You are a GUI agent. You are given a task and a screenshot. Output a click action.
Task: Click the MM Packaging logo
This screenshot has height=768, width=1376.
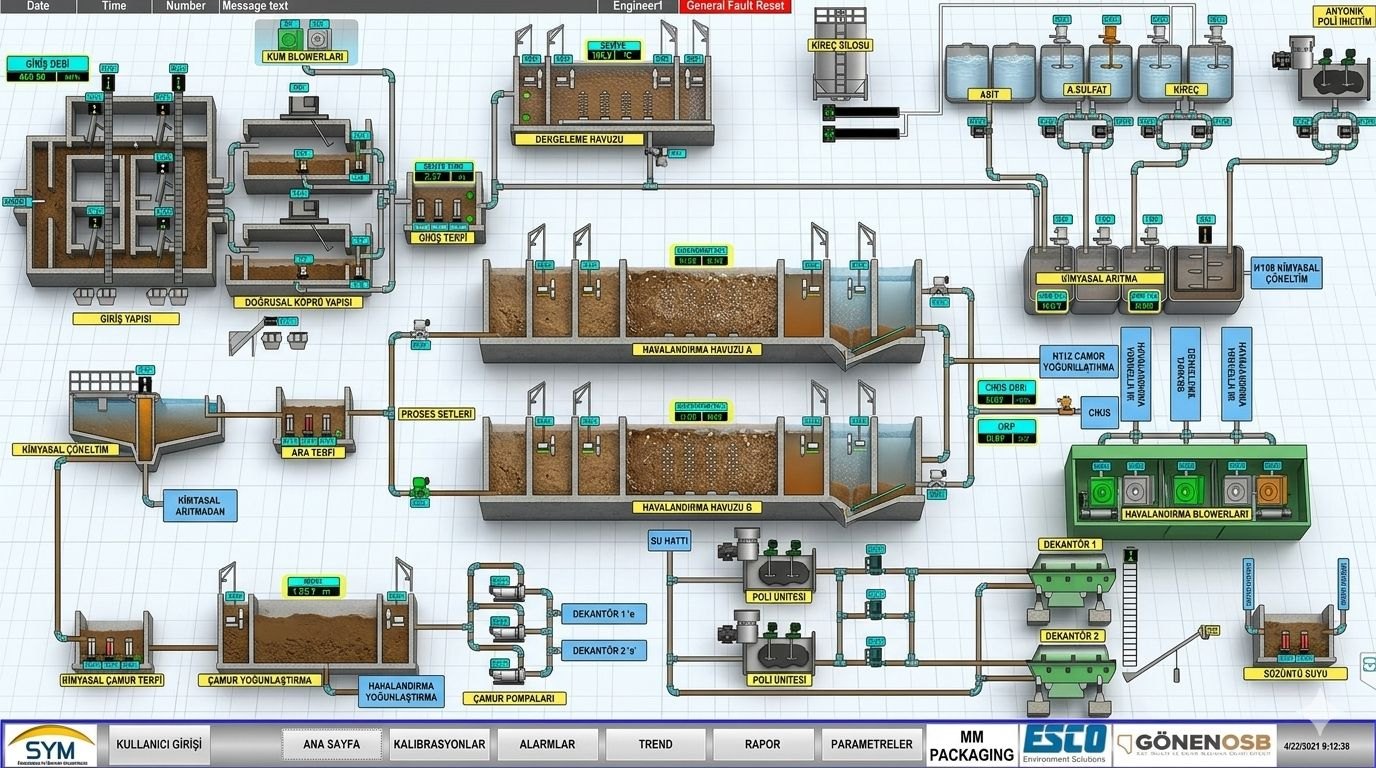[971, 744]
